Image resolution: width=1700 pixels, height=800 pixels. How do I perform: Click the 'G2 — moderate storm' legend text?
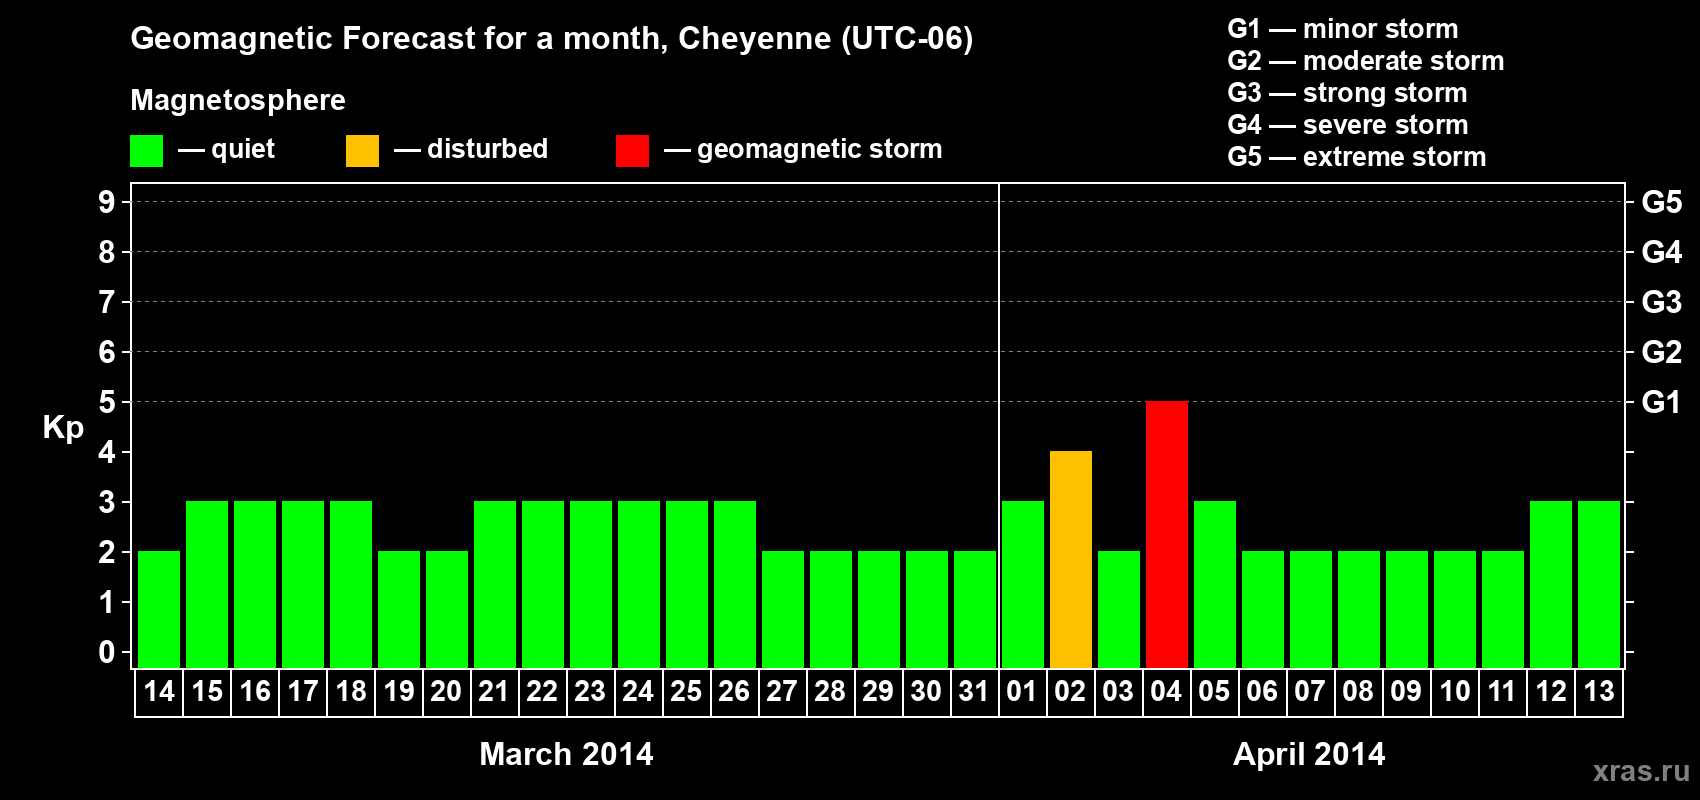click(x=1366, y=61)
